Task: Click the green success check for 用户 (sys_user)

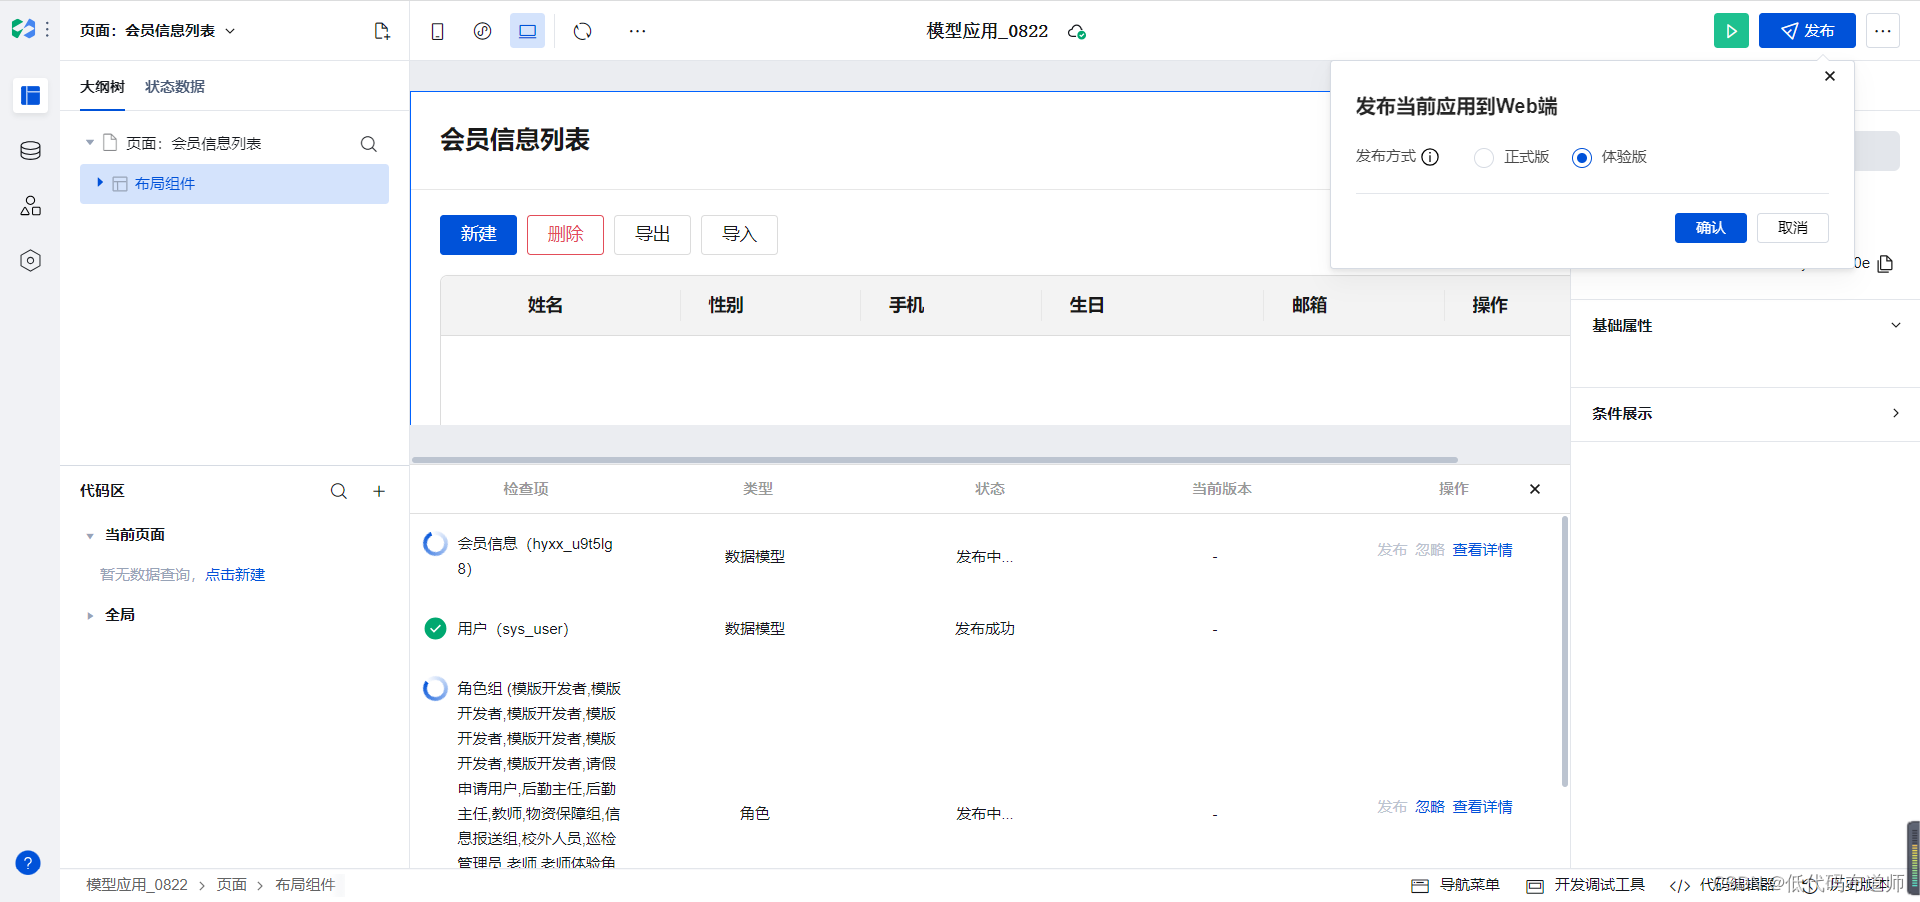Action: (435, 628)
